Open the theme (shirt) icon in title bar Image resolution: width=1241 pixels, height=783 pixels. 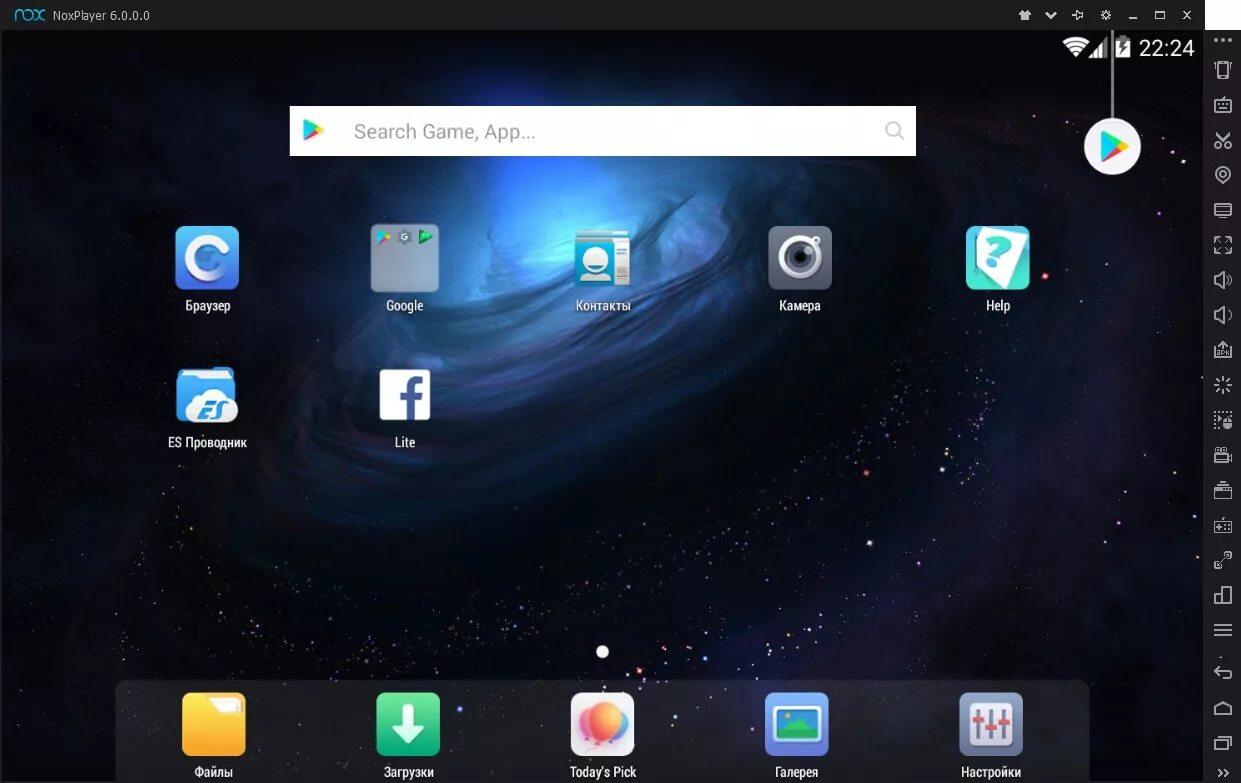pos(1024,15)
